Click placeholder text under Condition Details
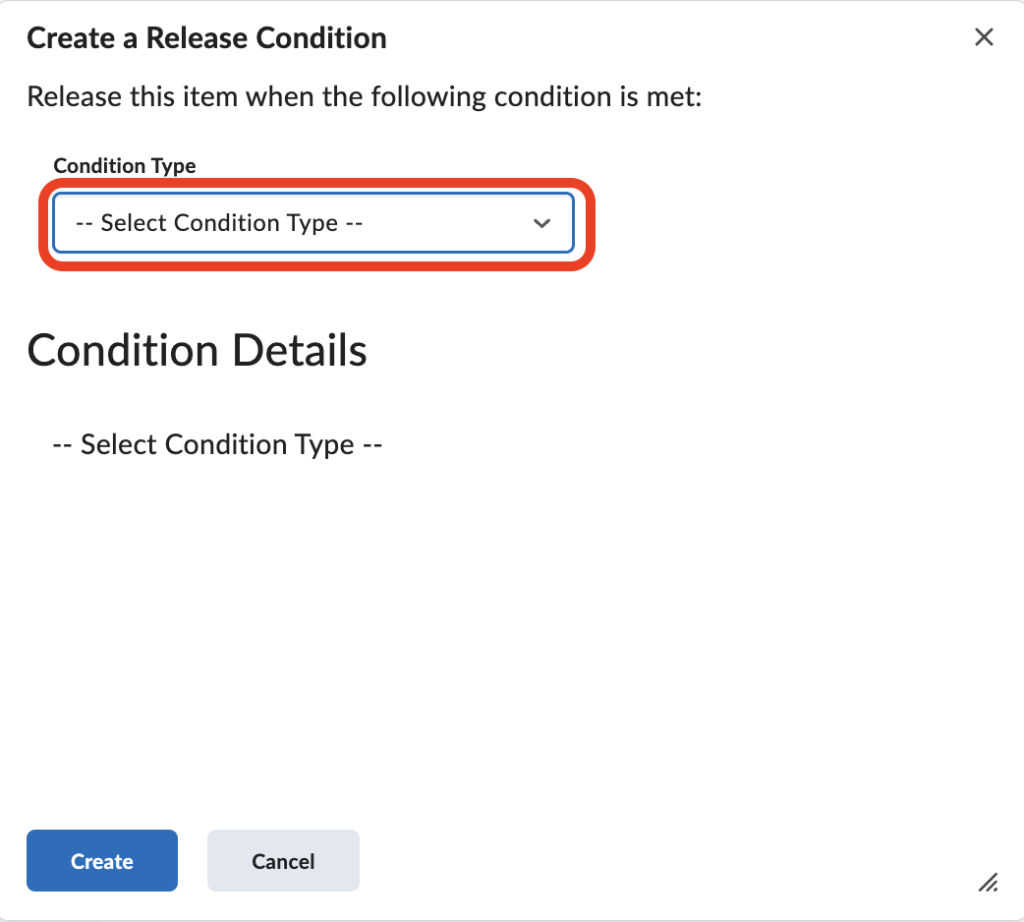This screenshot has width=1024, height=922. [218, 445]
